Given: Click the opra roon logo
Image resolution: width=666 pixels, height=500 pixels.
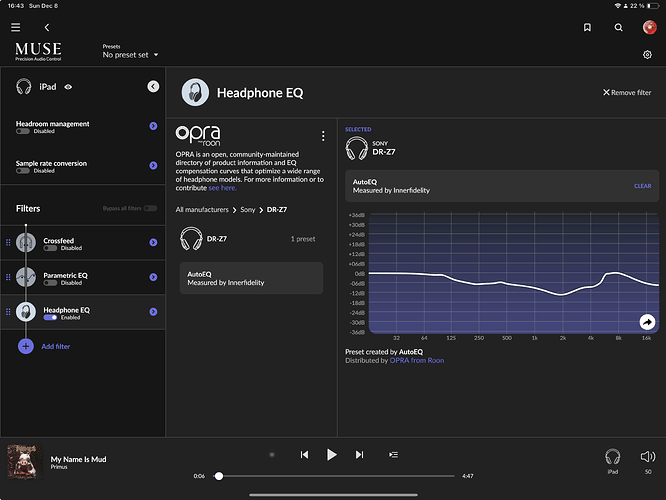Looking at the screenshot, I should coord(198,136).
